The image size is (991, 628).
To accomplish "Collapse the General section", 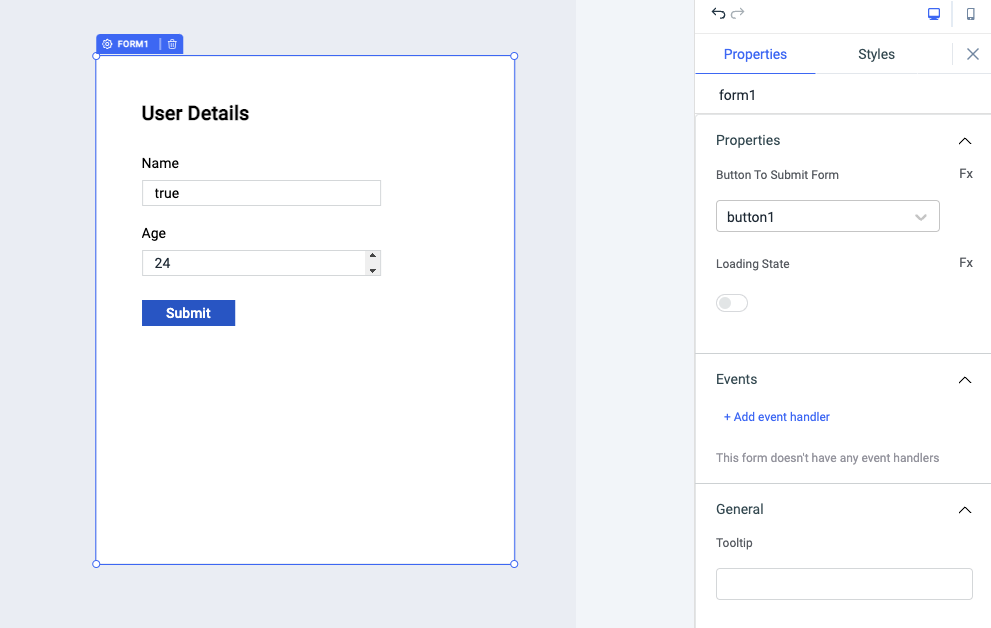I will pos(964,510).
